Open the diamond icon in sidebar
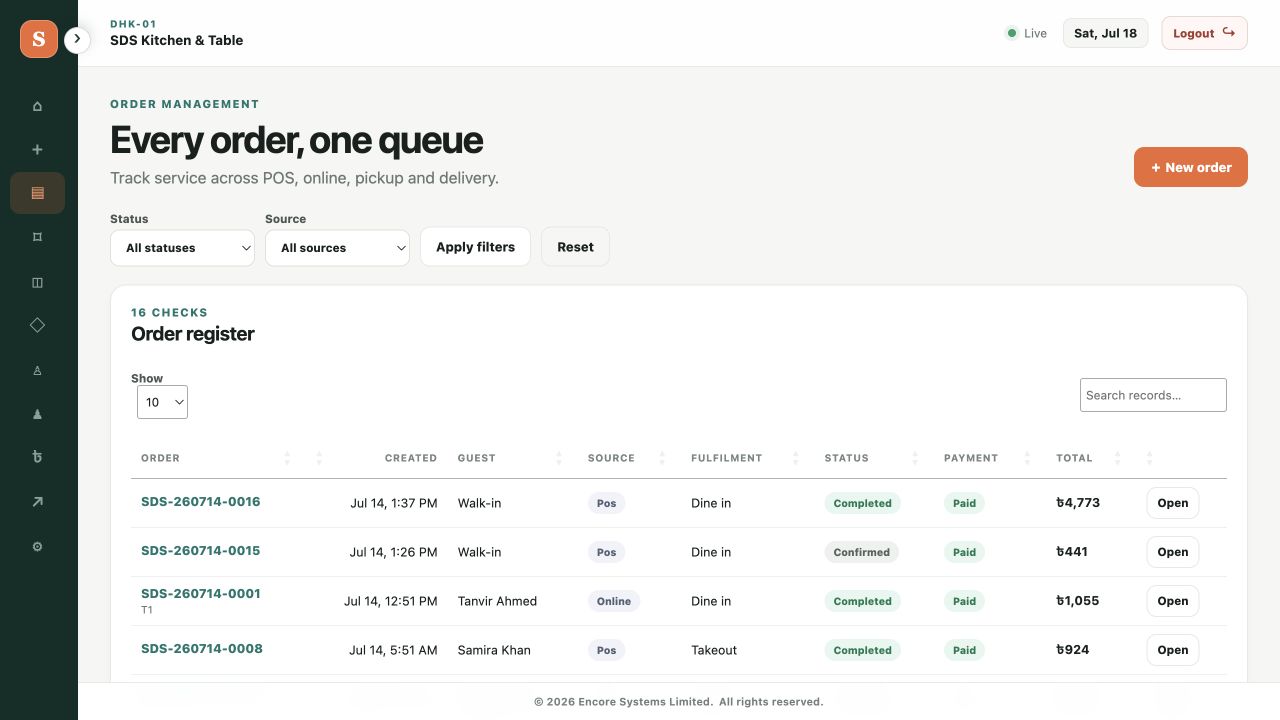The width and height of the screenshot is (1280, 720). point(37,325)
